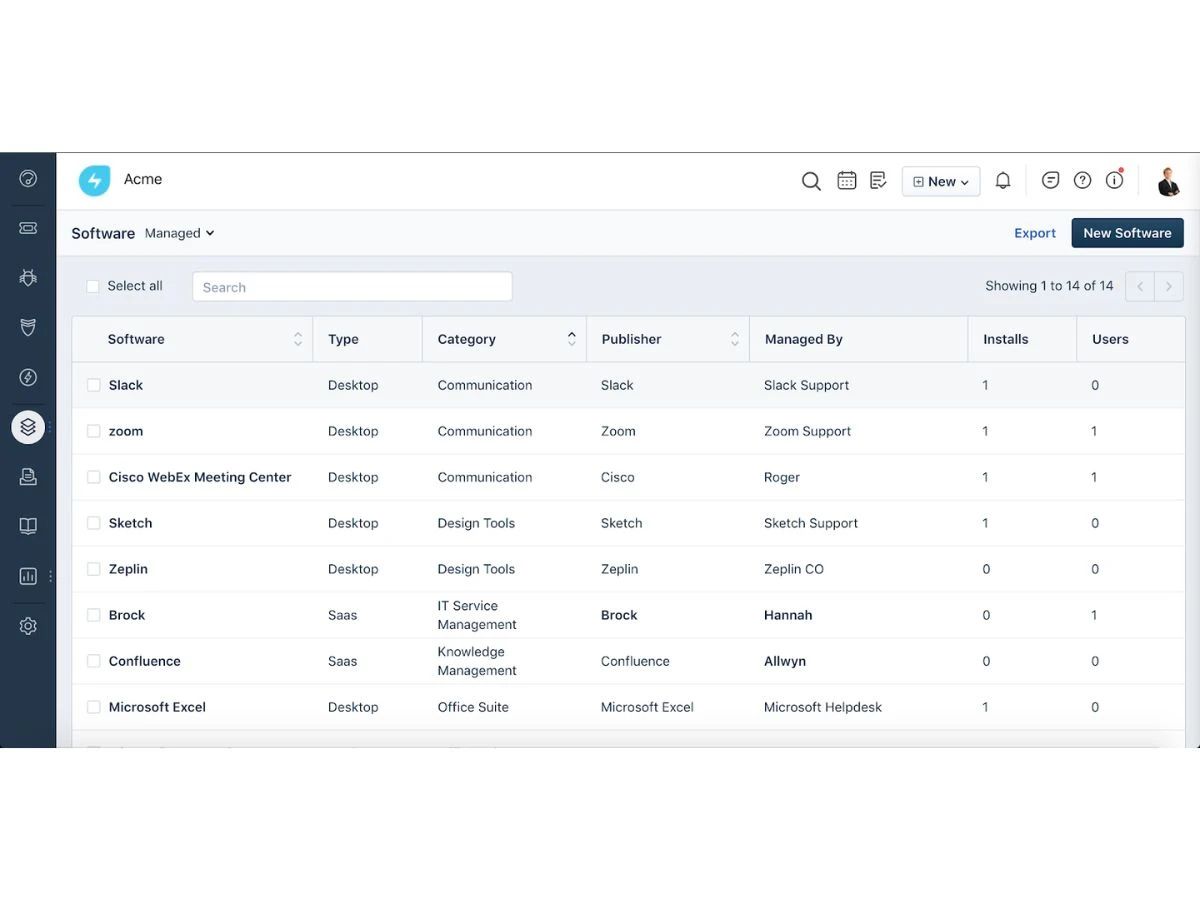
Task: Check the box for zoom row
Action: point(94,431)
